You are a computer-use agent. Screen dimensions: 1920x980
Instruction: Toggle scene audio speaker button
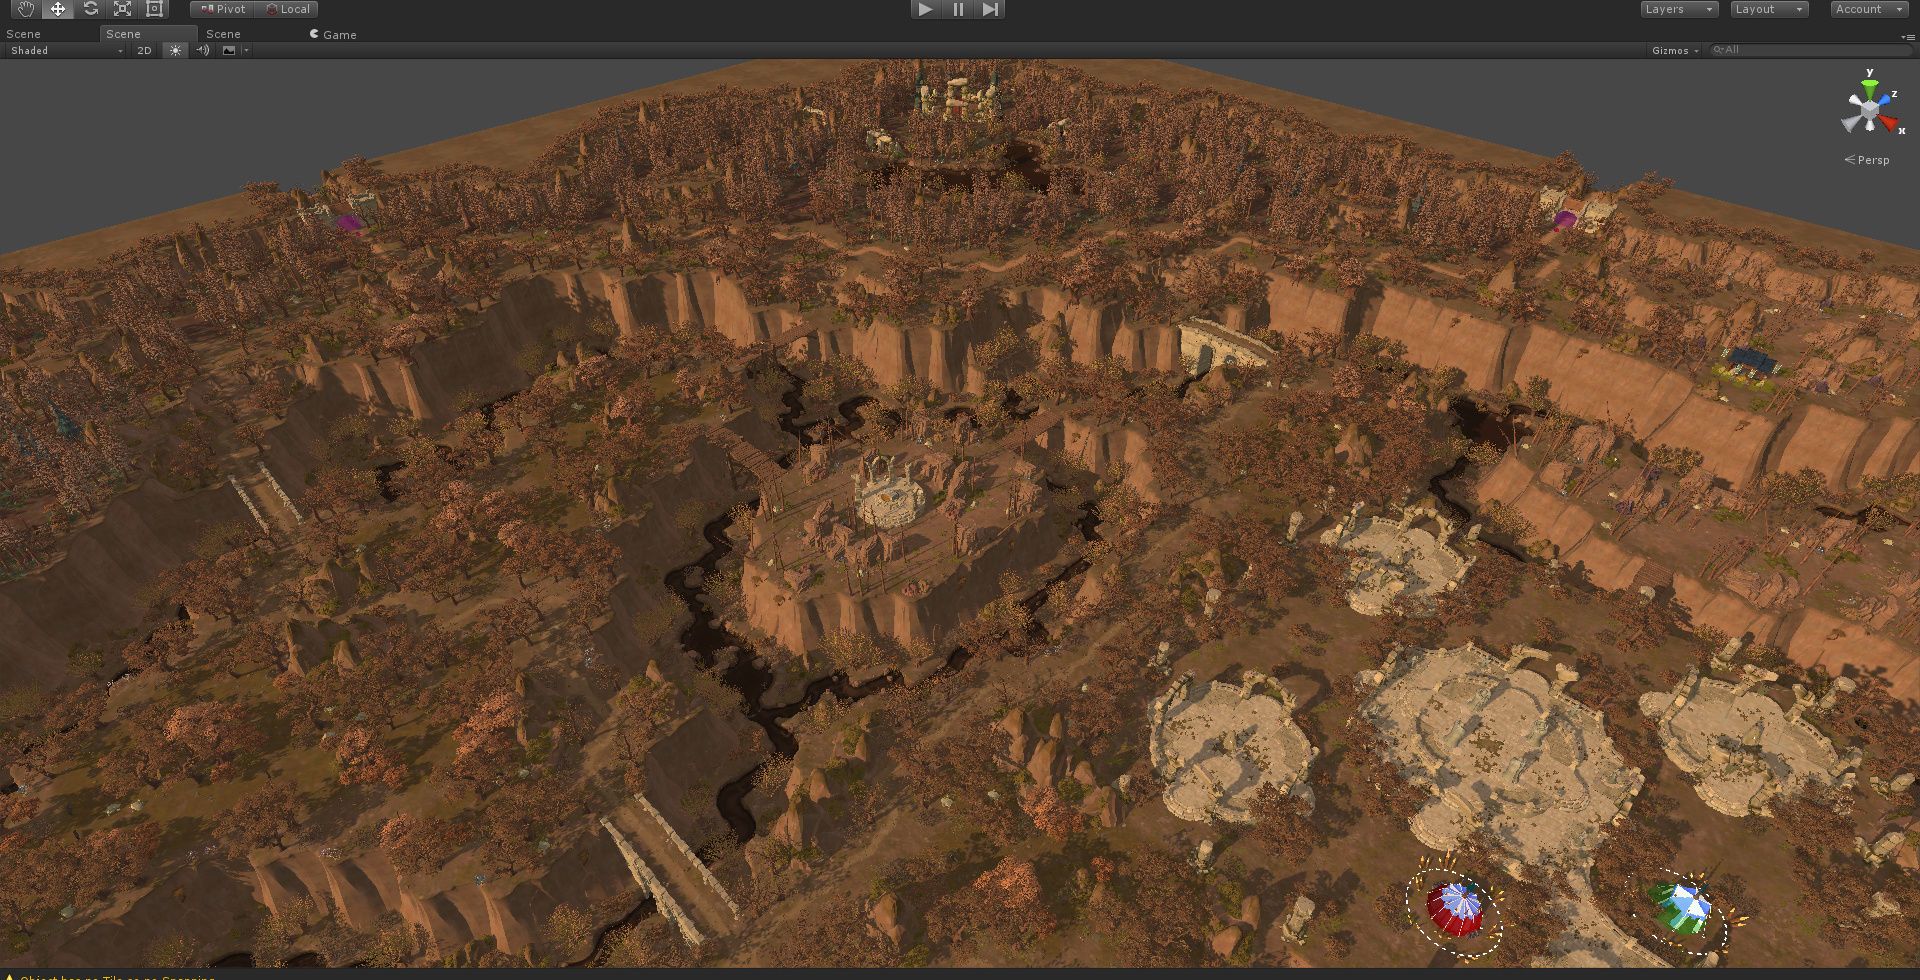[x=202, y=50]
